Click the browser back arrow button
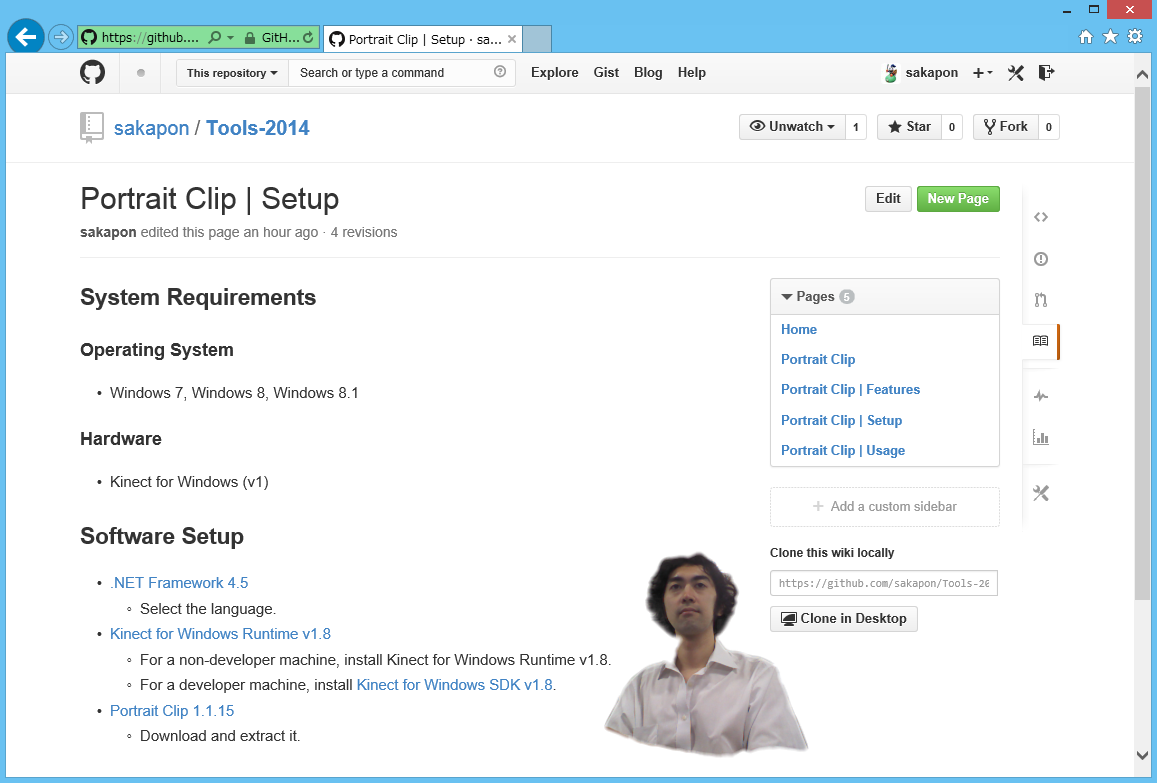 (x=26, y=36)
